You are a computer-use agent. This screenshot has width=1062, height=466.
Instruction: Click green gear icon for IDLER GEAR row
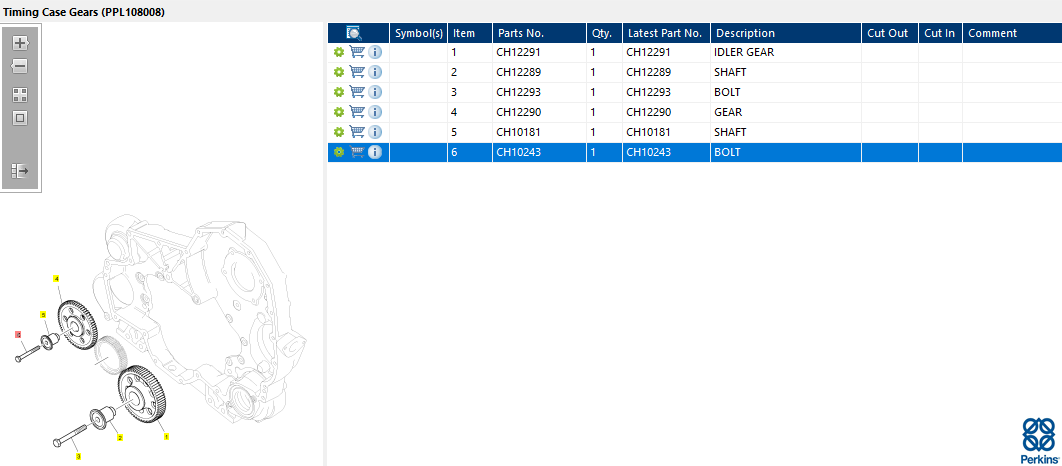[339, 52]
